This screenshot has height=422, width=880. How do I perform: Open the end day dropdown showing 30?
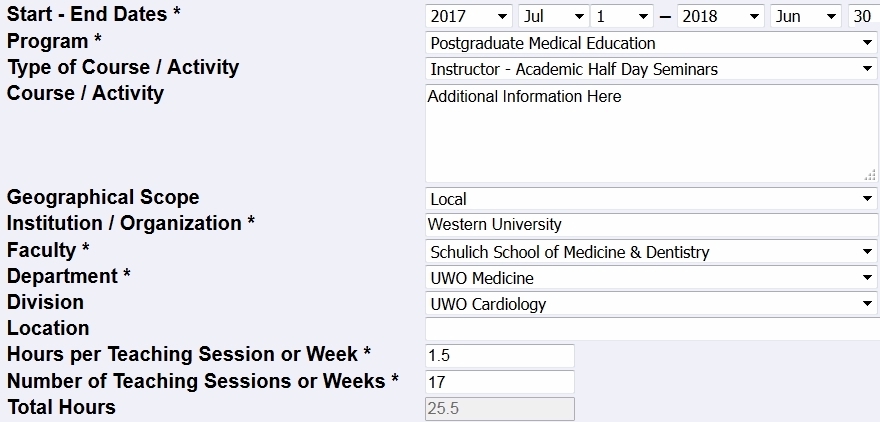[x=863, y=17]
